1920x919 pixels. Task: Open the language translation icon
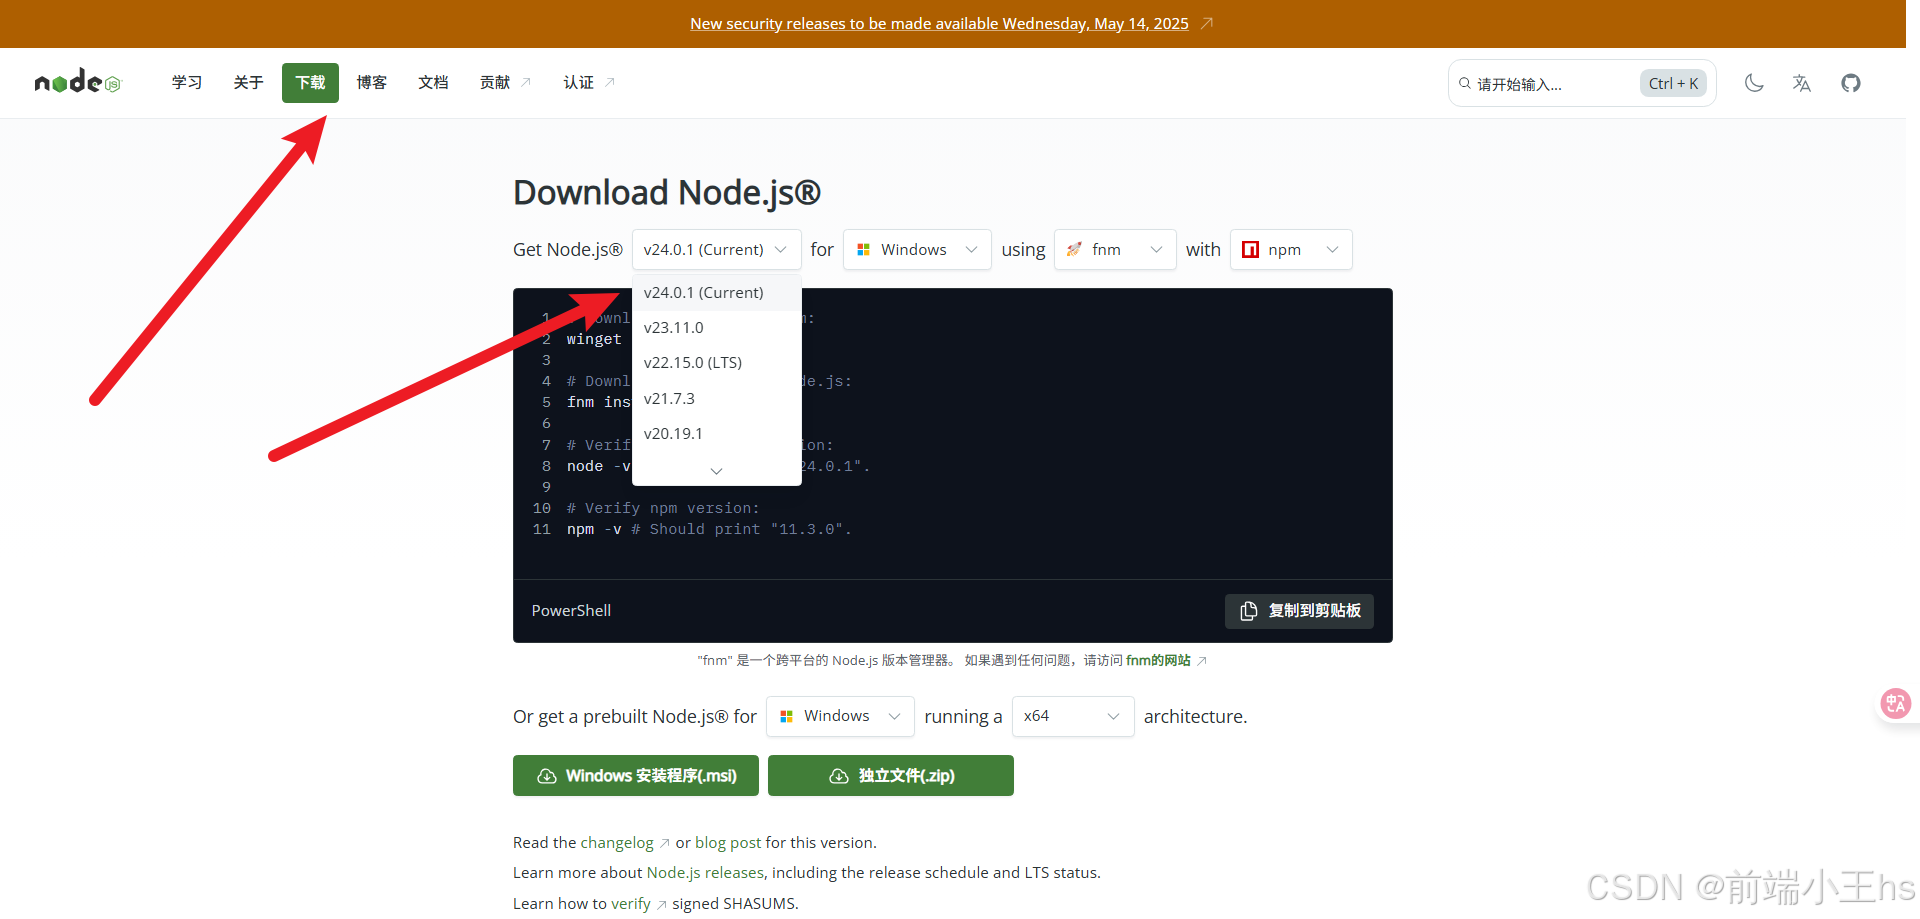(x=1802, y=83)
